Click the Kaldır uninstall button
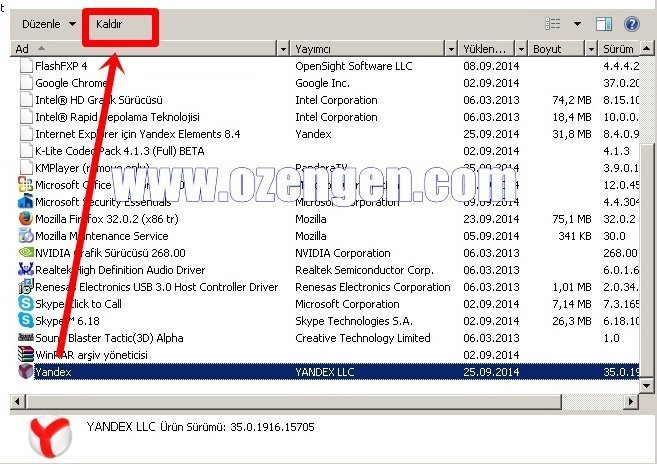657x464 pixels. tap(109, 24)
